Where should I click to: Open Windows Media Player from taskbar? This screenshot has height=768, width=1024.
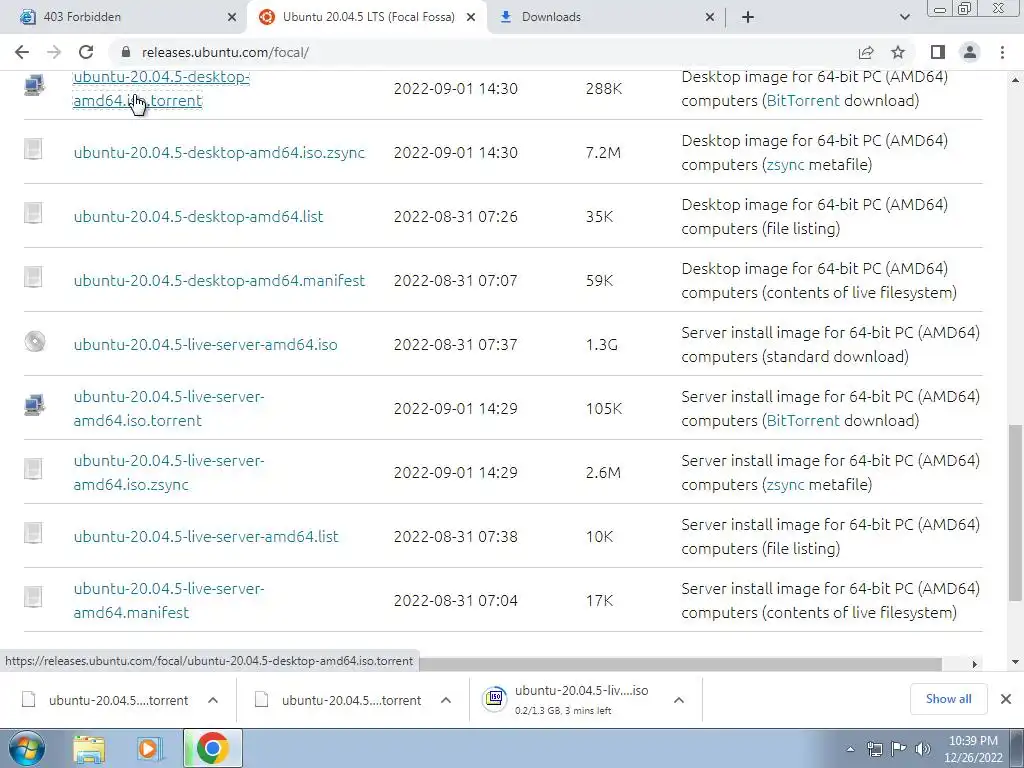coord(148,748)
